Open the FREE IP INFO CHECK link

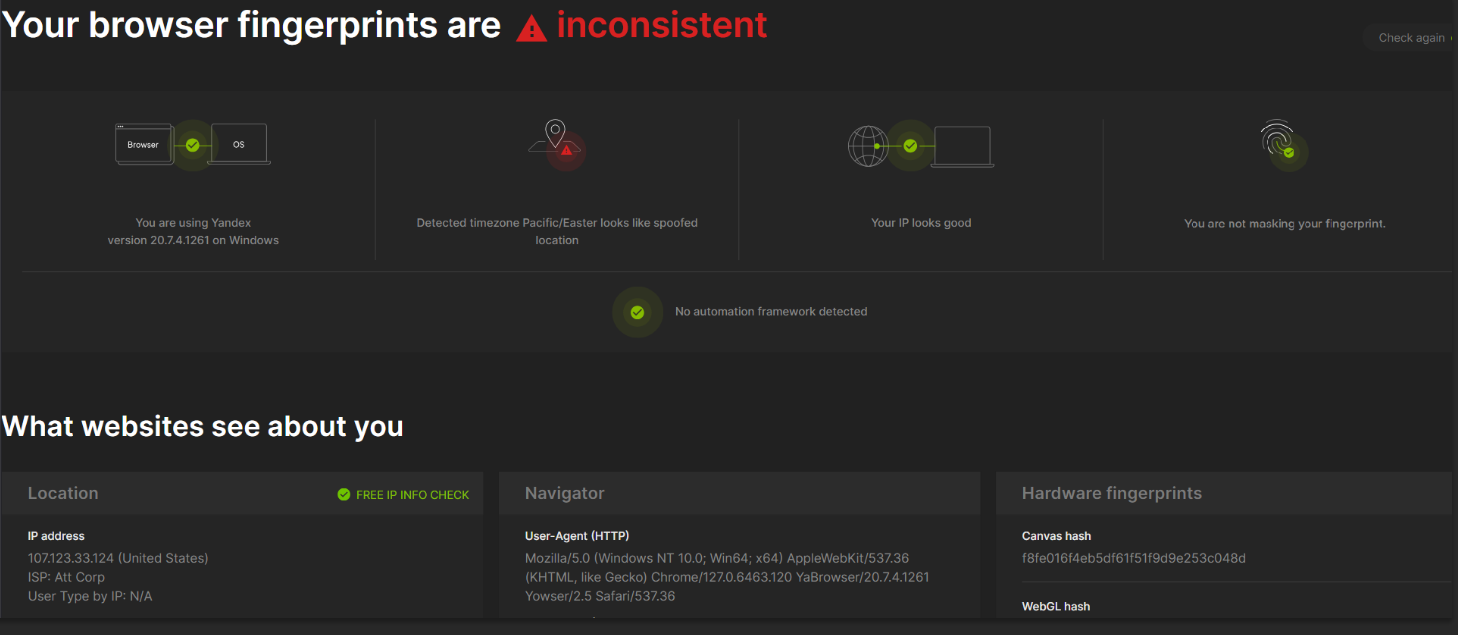coord(412,495)
